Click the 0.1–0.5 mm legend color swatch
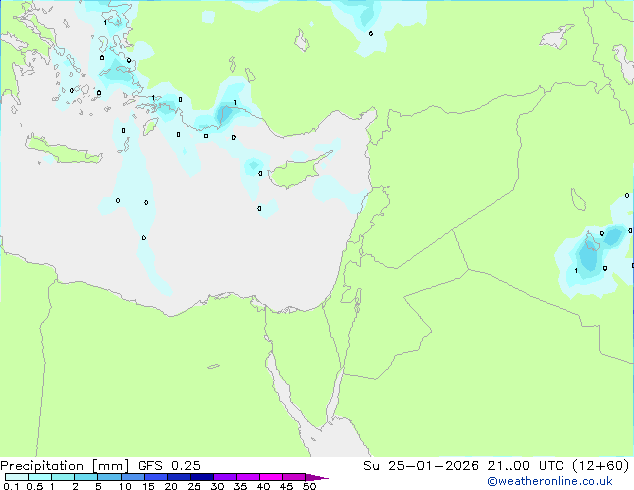The image size is (634, 490). tap(17, 477)
